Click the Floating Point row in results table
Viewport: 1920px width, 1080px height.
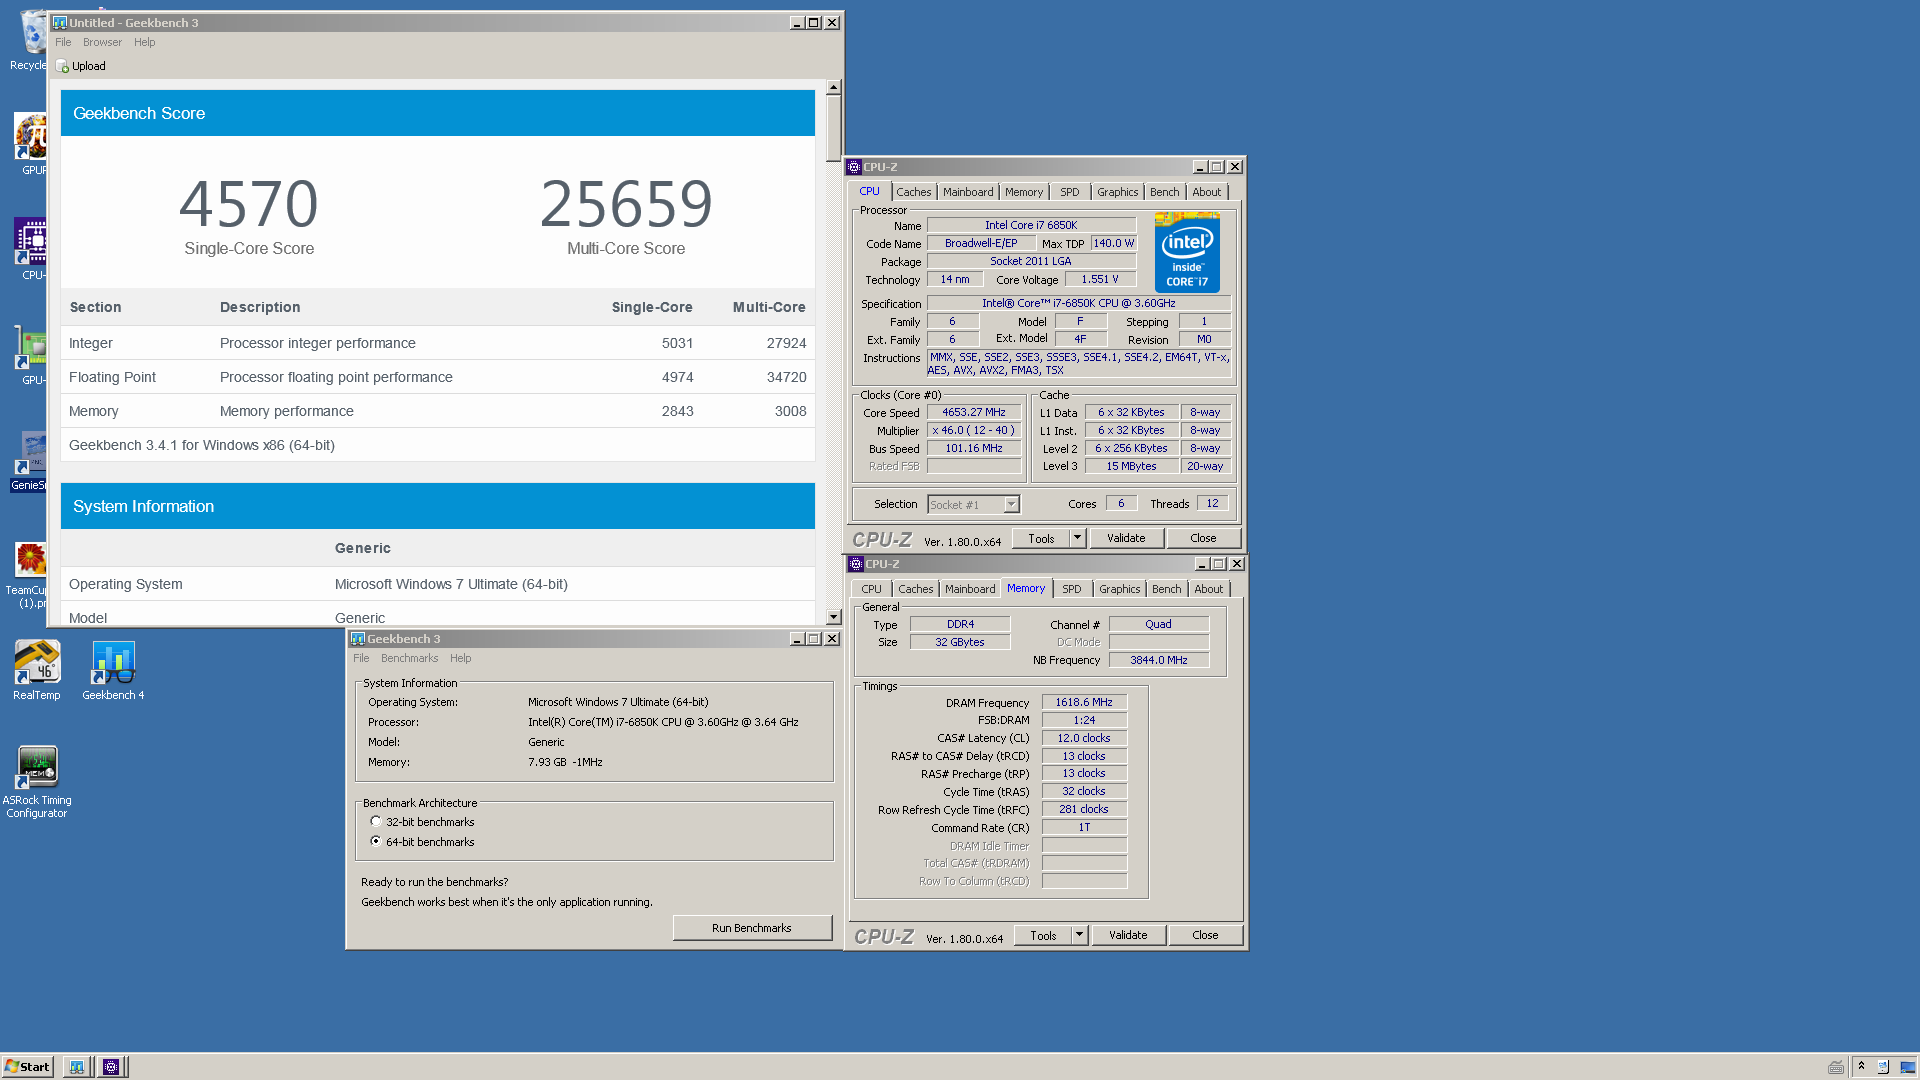point(438,377)
